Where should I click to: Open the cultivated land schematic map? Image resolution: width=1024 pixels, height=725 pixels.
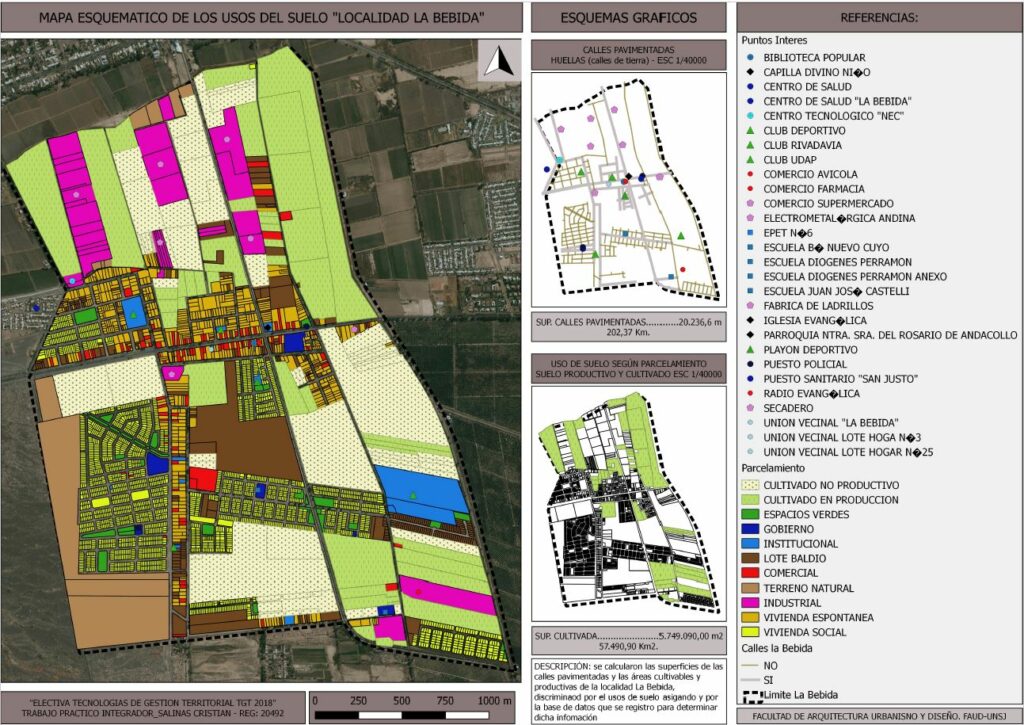pos(628,503)
